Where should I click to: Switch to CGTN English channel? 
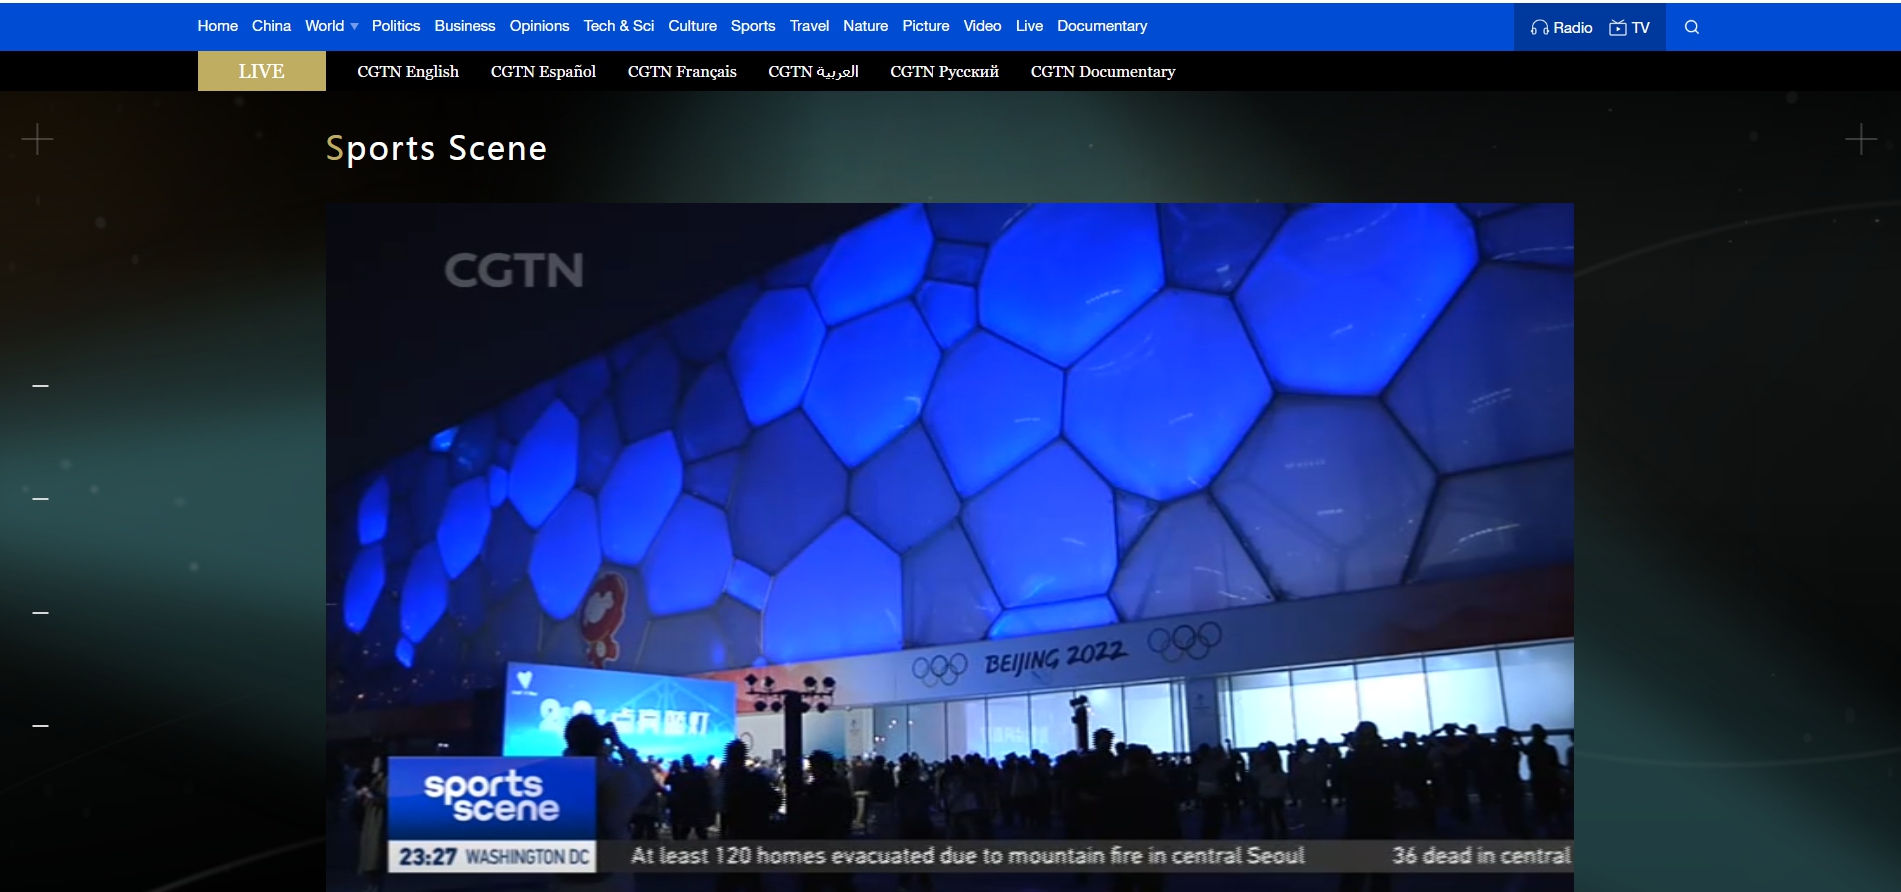coord(407,71)
